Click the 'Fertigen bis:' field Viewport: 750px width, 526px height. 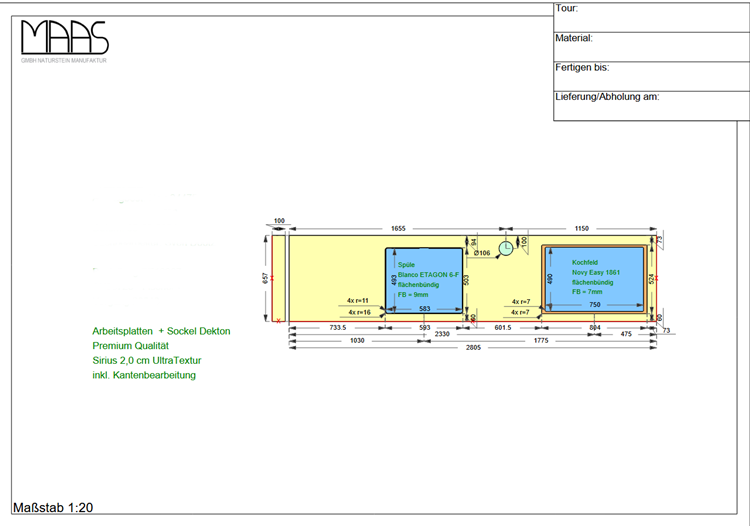click(651, 76)
